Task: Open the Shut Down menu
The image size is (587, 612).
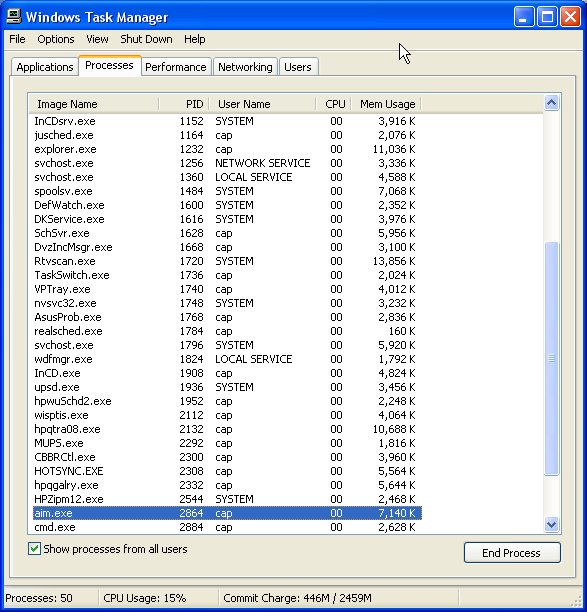Action: [x=146, y=39]
